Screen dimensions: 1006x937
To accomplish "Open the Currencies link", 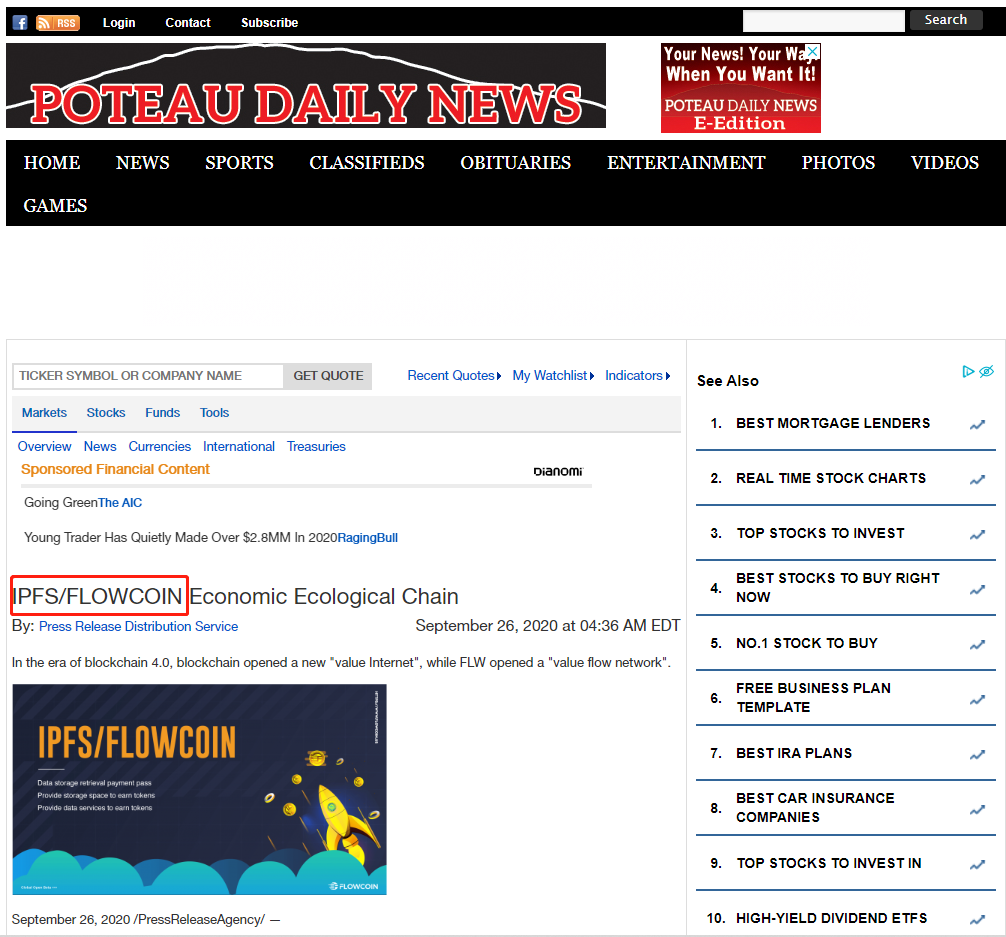I will pos(160,447).
